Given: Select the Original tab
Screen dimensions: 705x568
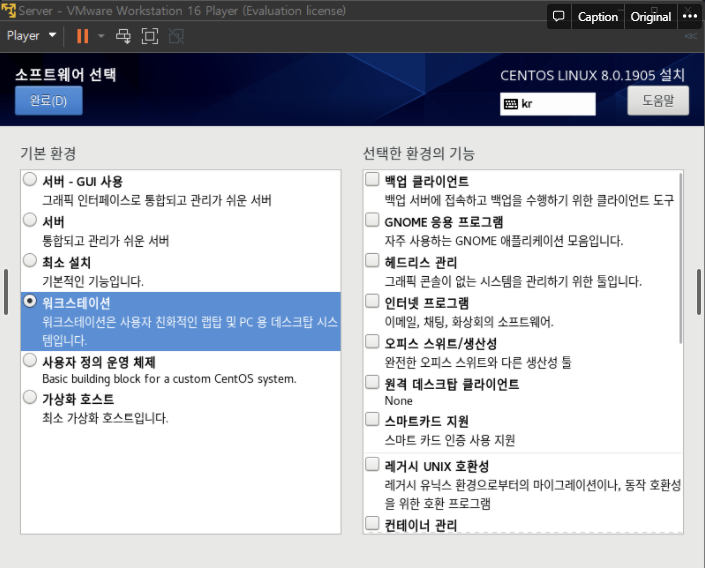Looking at the screenshot, I should click(x=651, y=17).
